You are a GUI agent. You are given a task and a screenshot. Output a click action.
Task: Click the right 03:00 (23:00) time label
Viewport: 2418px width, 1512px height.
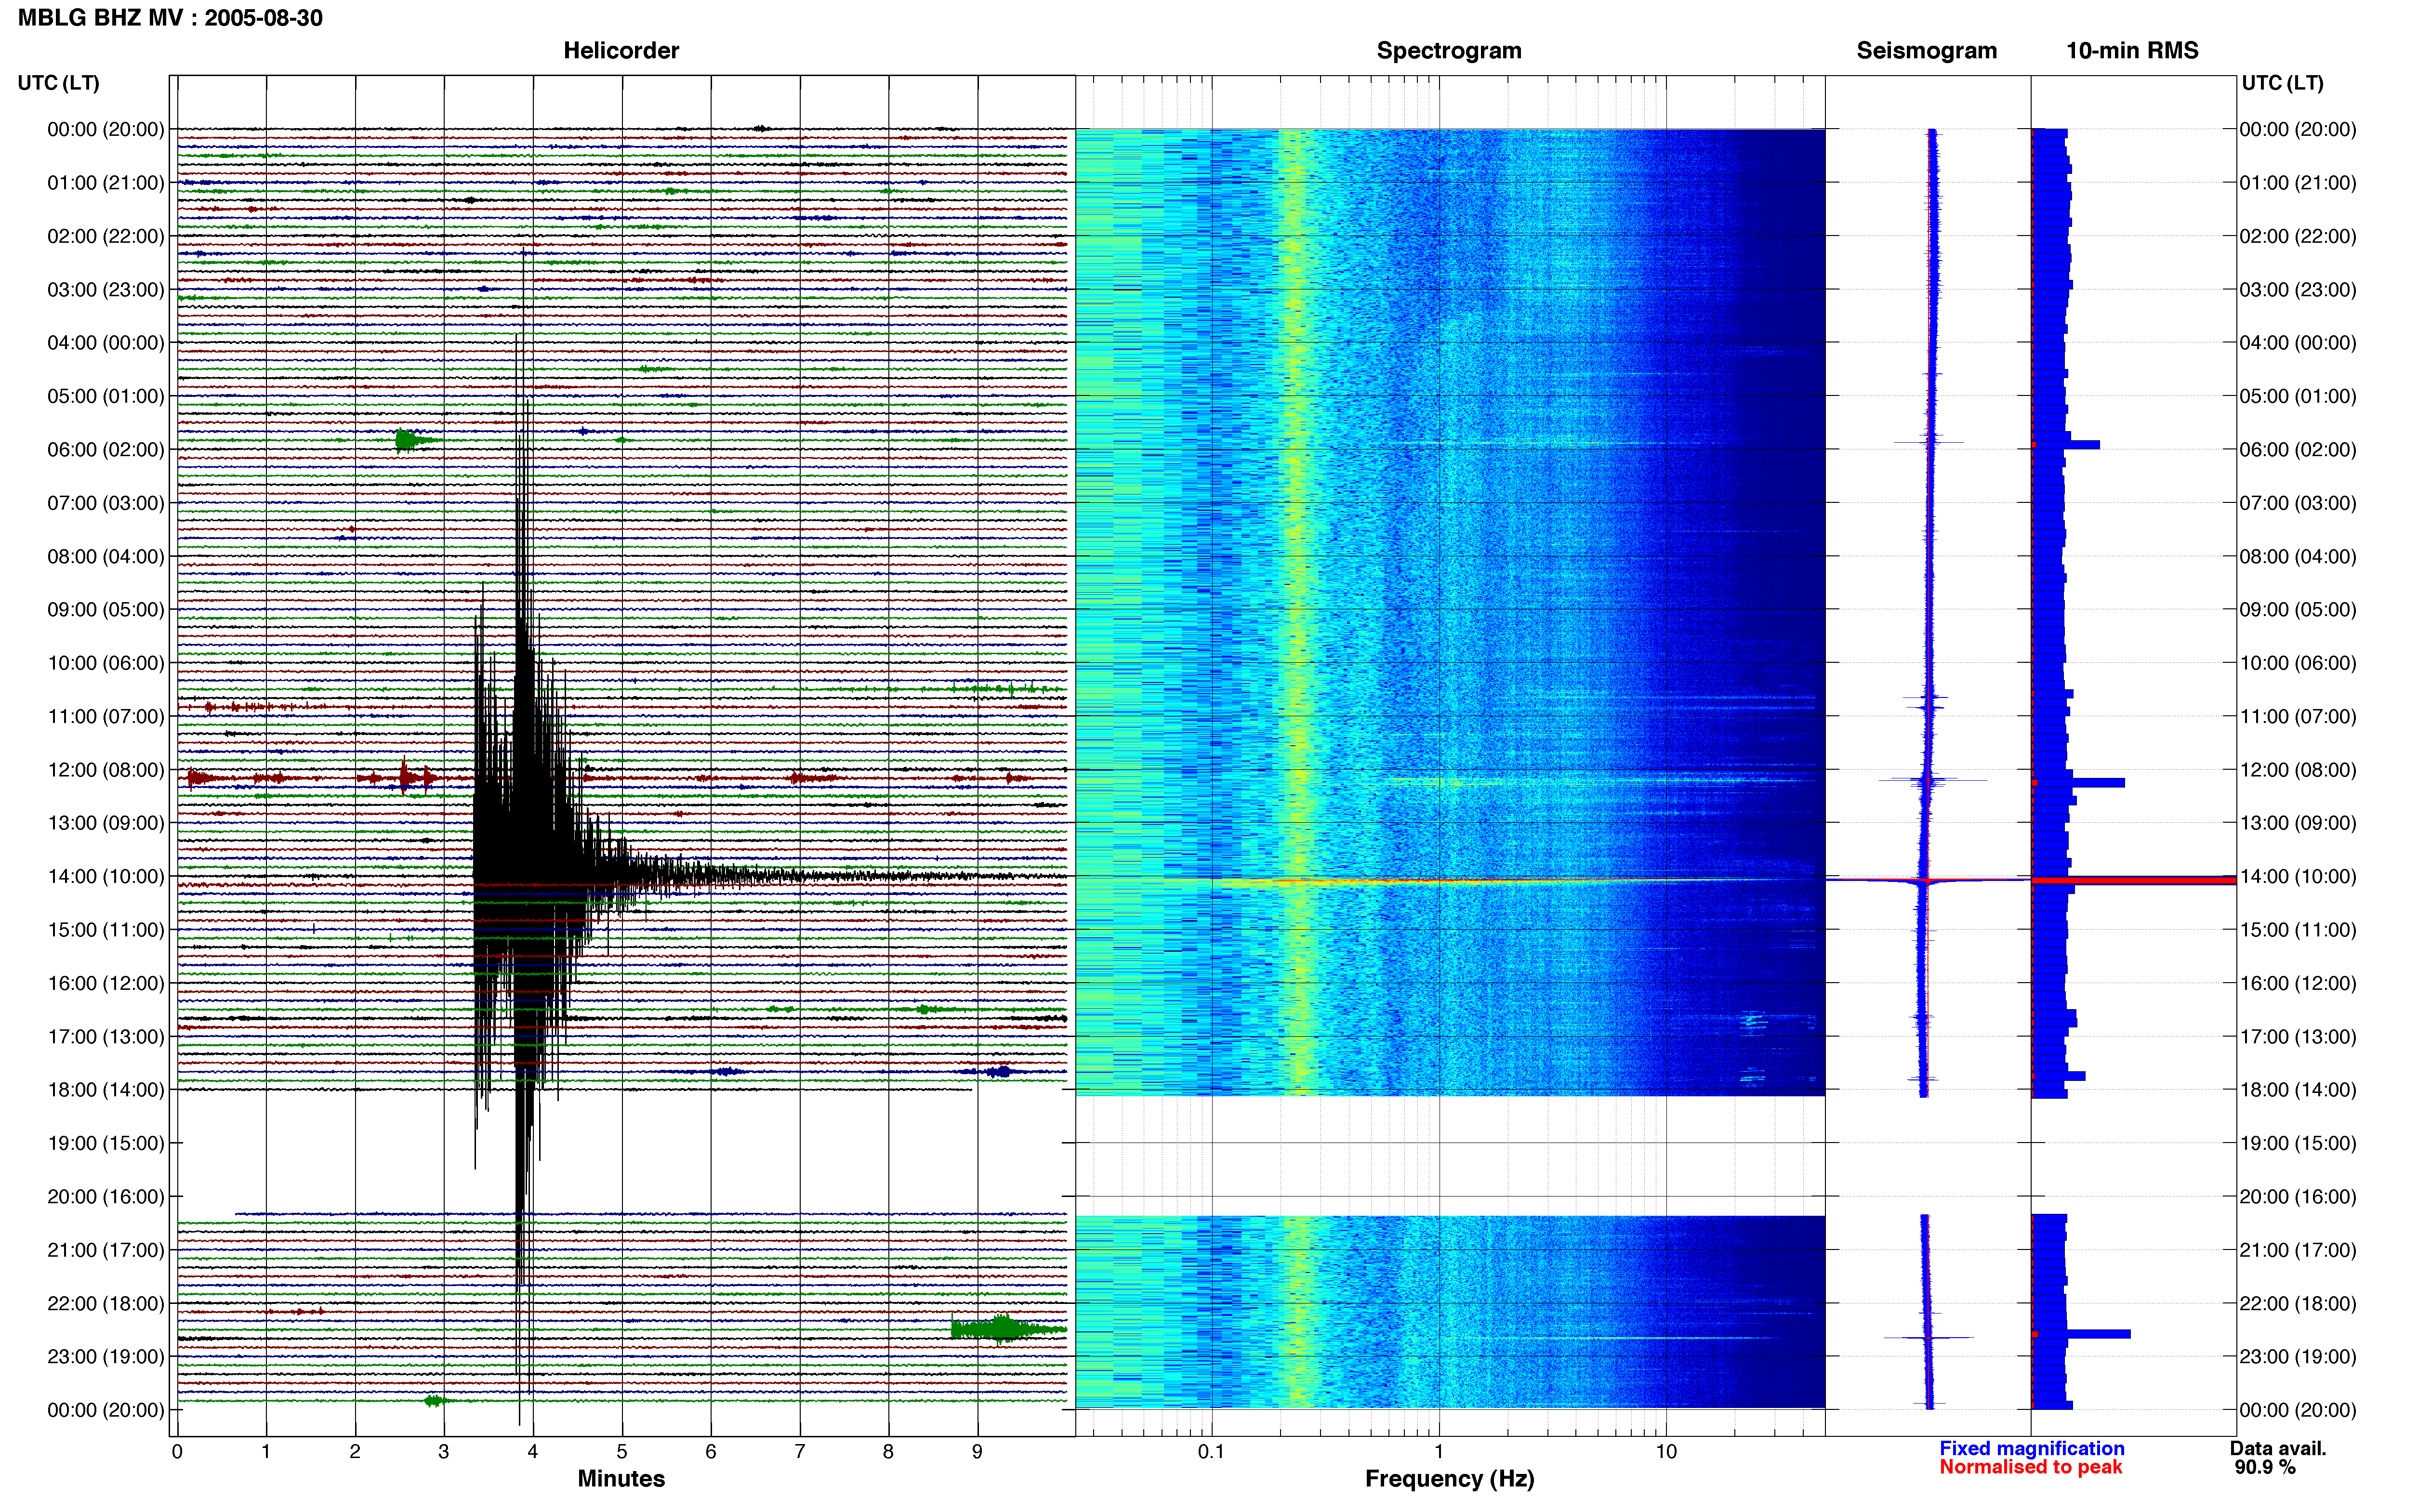point(2298,290)
